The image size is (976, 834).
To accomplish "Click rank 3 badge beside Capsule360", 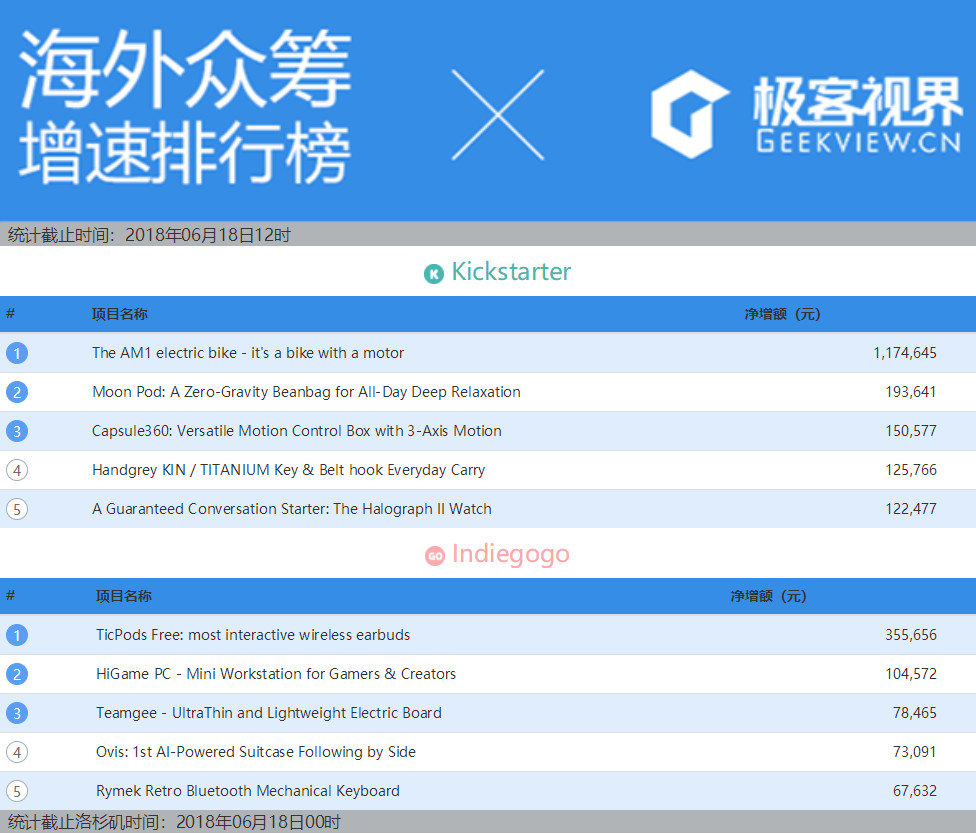I will [17, 431].
